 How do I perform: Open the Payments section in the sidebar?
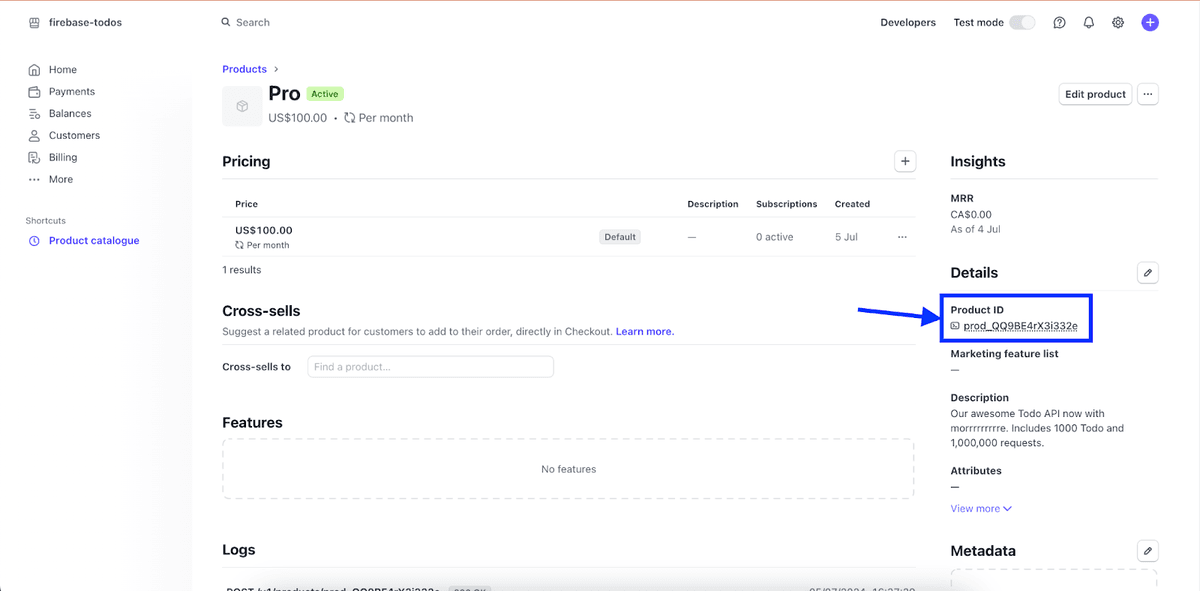pos(69,91)
